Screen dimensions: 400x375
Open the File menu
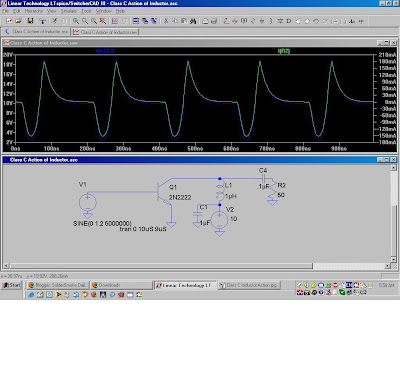6,11
